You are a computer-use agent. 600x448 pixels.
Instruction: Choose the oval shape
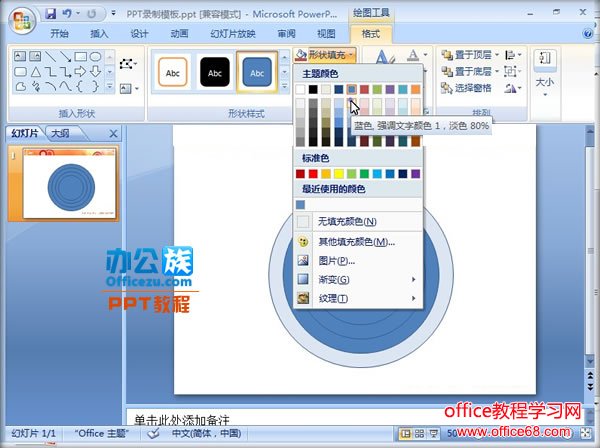point(95,57)
